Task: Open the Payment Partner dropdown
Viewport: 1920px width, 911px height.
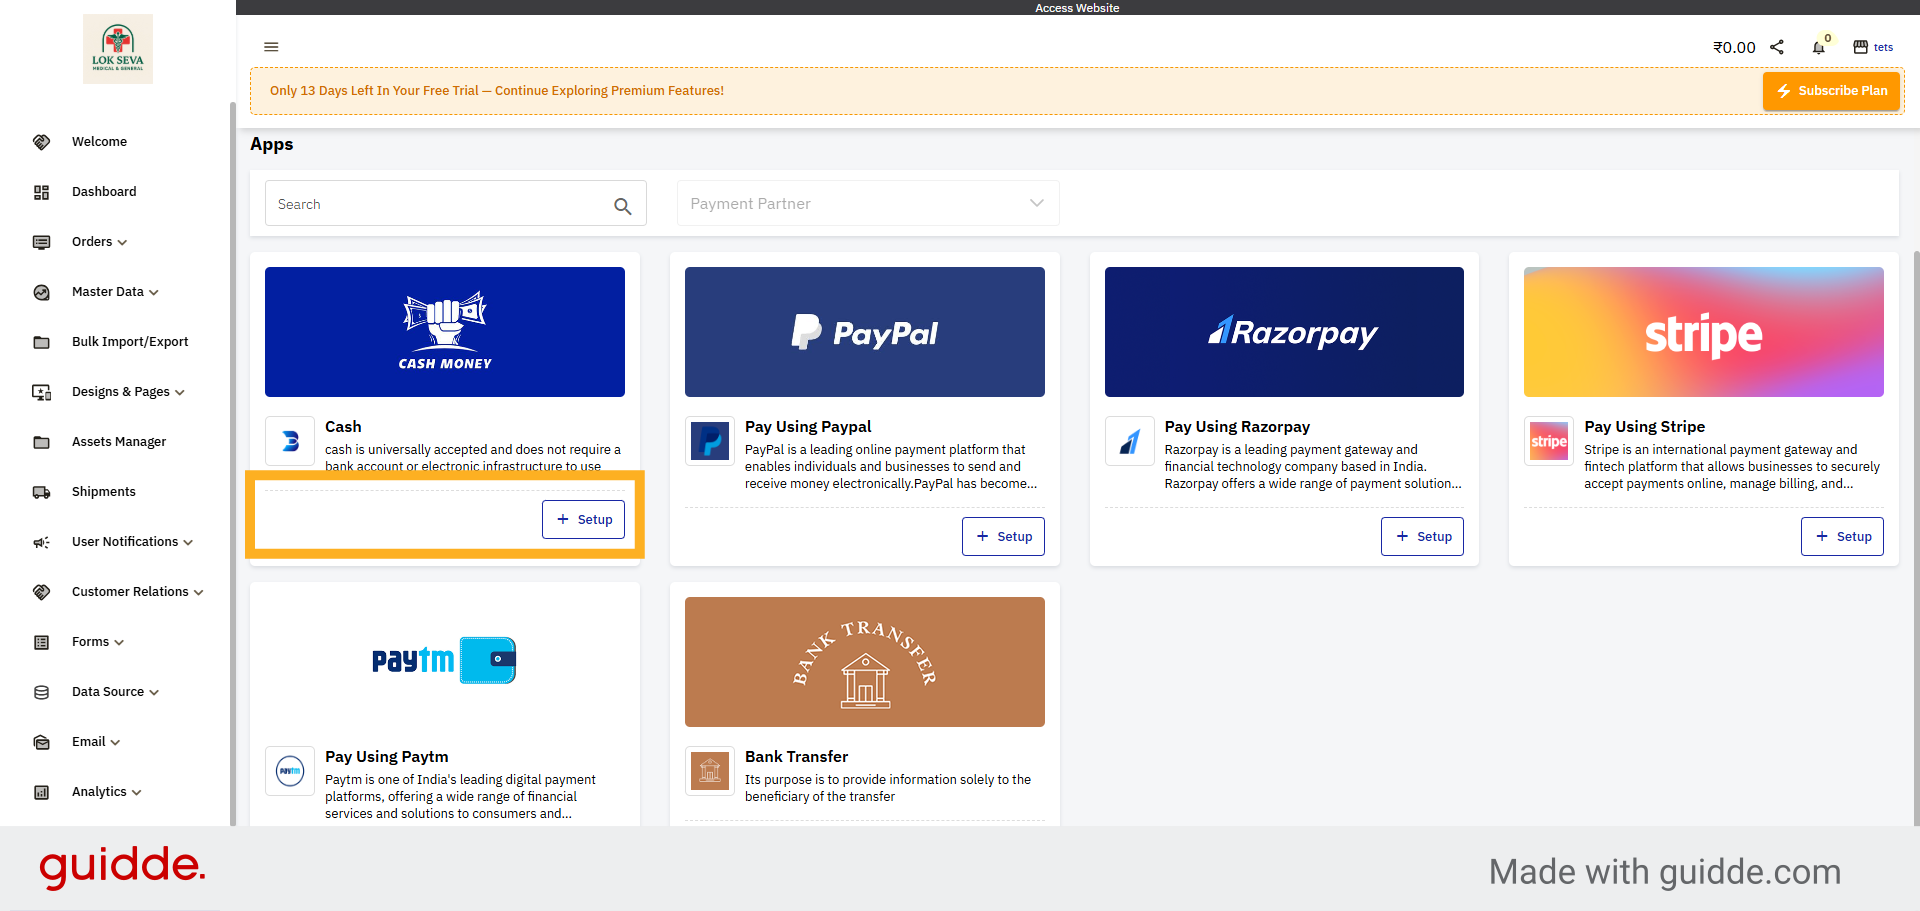Action: click(867, 203)
